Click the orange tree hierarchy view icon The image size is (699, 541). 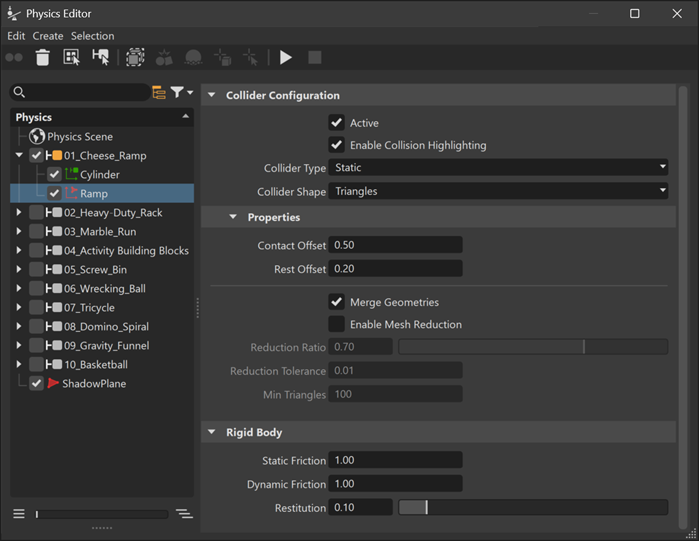(x=159, y=92)
